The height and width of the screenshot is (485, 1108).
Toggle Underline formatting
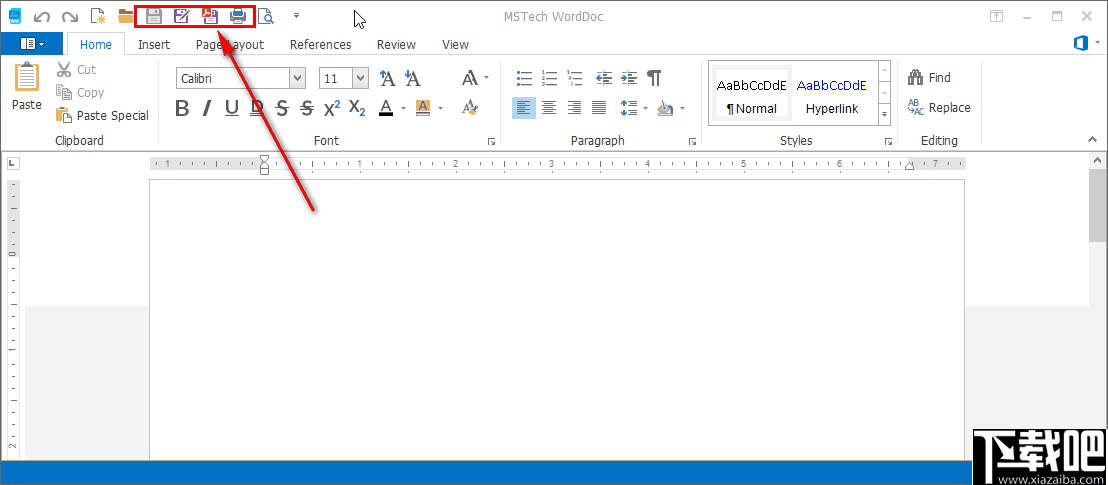click(232, 108)
